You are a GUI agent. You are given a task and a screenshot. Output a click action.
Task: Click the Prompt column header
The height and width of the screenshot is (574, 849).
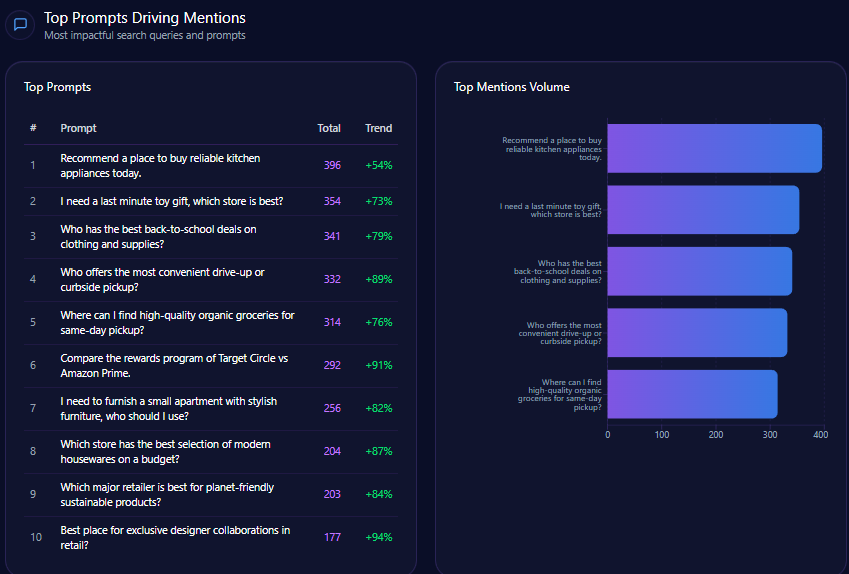(78, 128)
